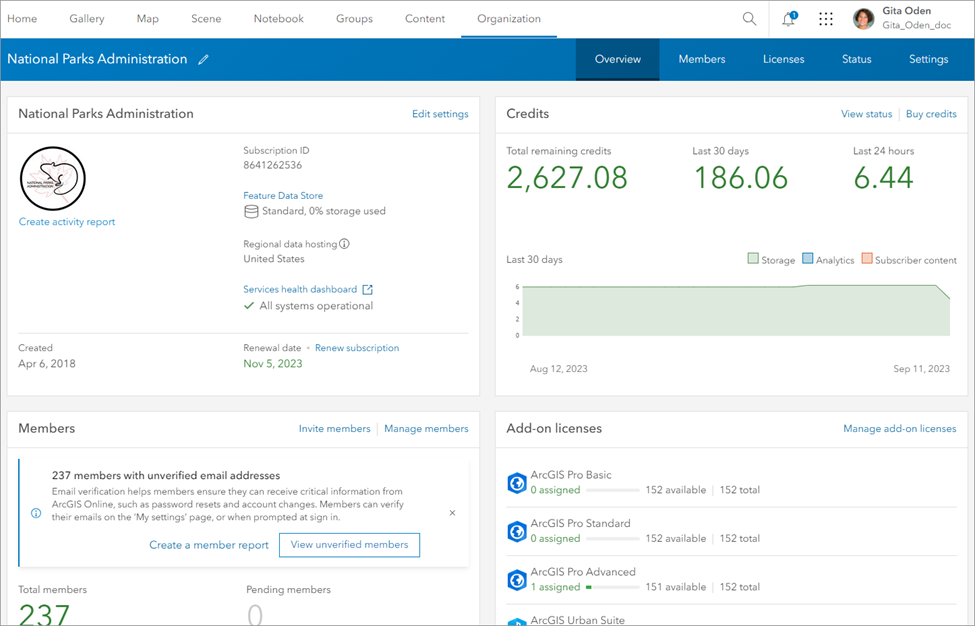Click the Invite members link
Screen dimensions: 975x626
tap(335, 429)
